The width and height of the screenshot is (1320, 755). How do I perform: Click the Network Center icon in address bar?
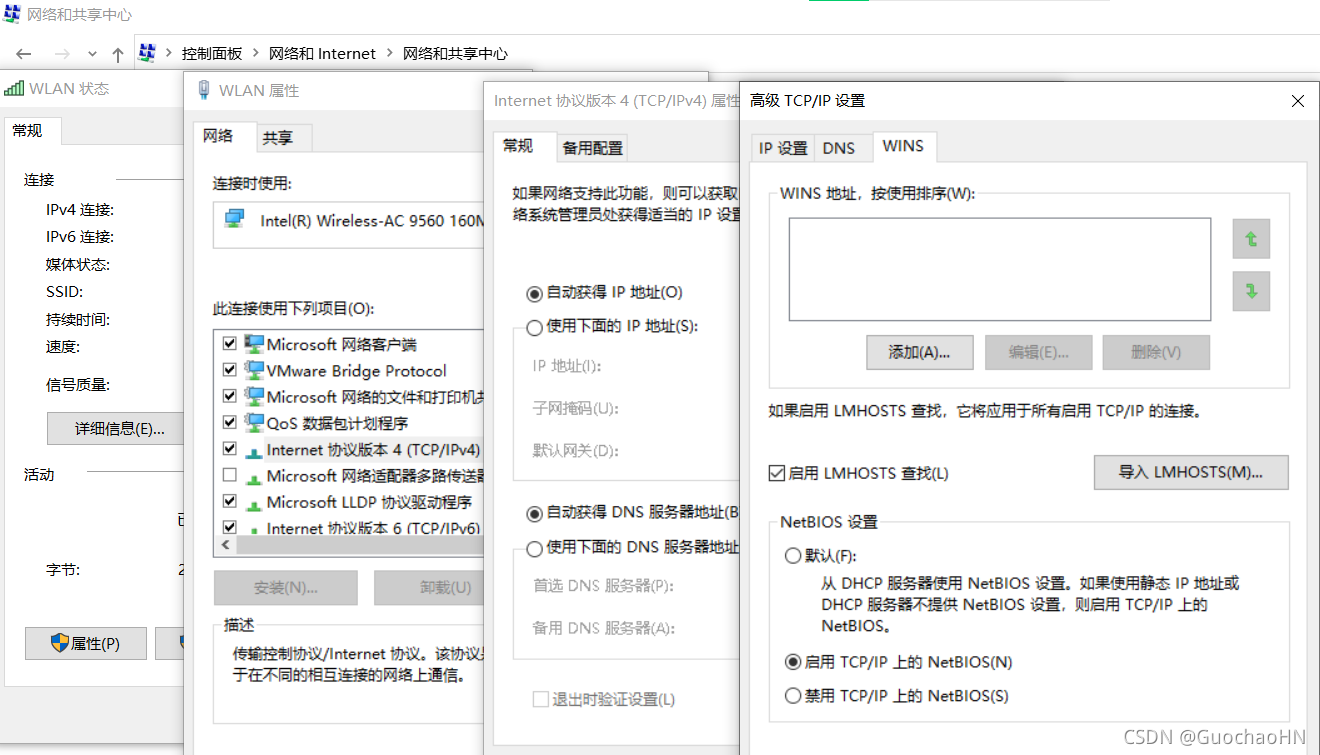(x=147, y=53)
